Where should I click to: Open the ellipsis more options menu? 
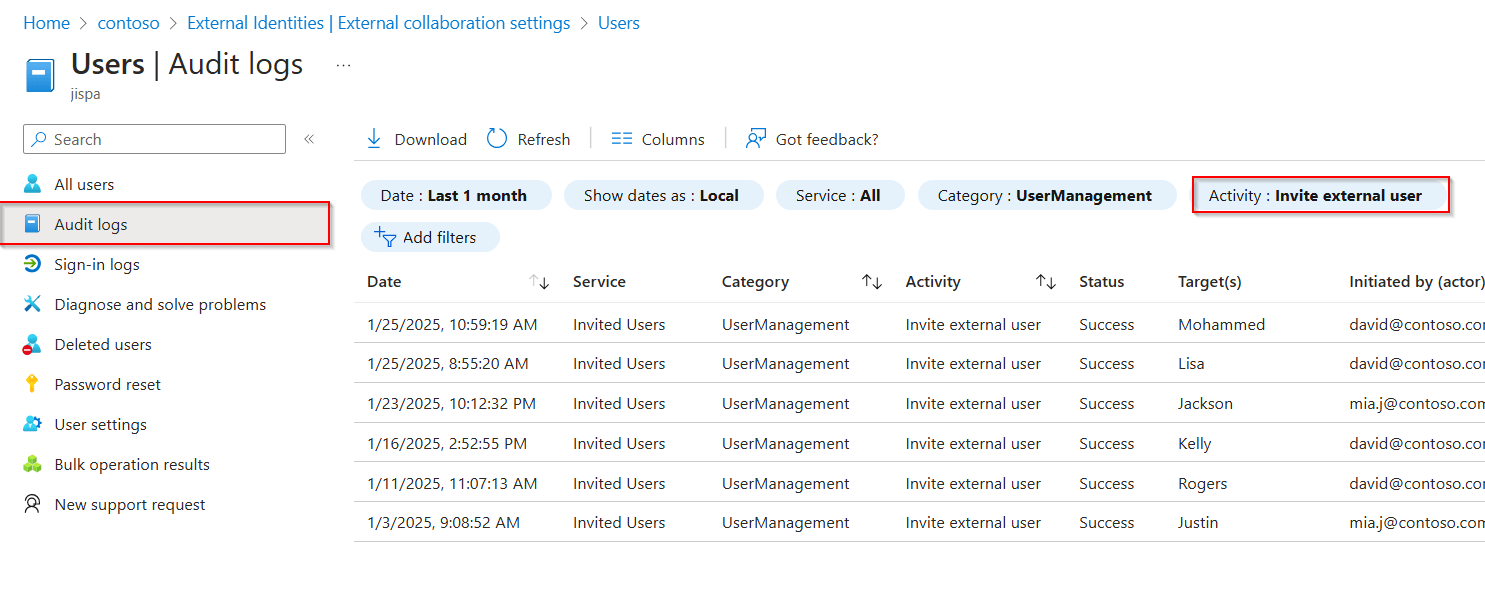(x=343, y=65)
